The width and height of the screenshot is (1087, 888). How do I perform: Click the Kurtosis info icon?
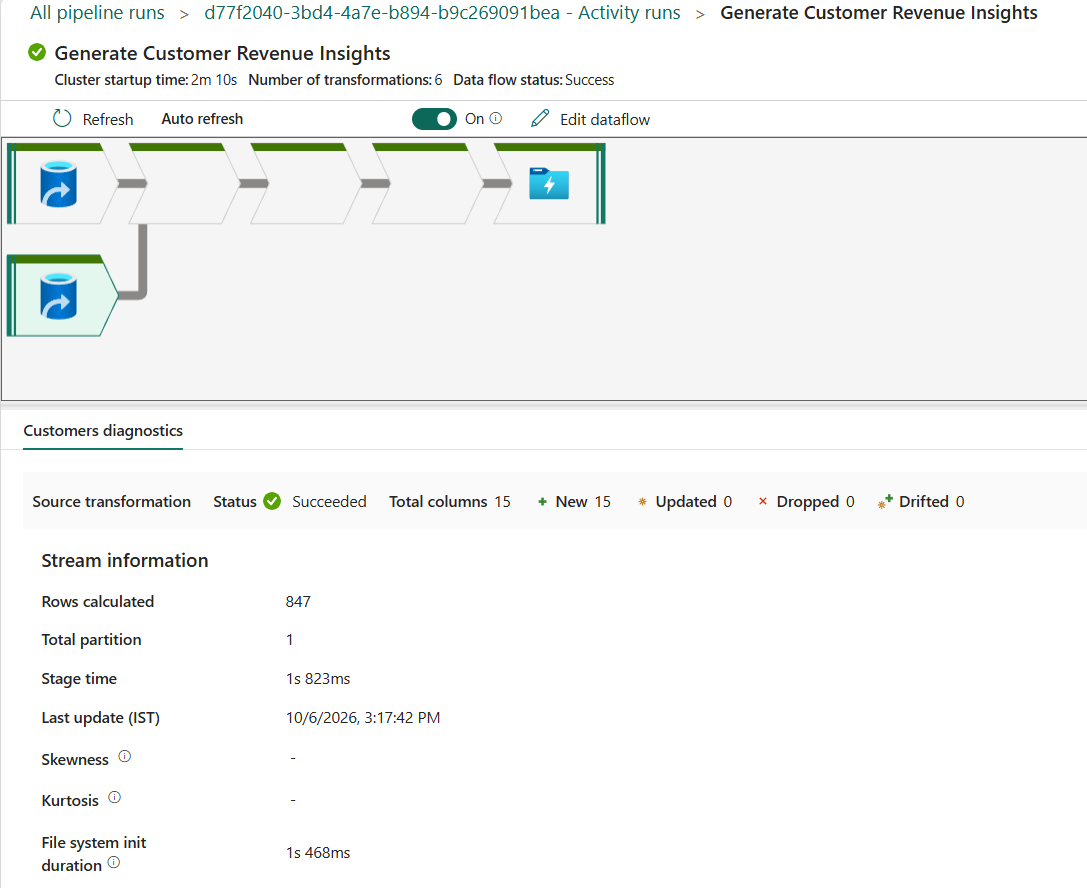point(114,797)
